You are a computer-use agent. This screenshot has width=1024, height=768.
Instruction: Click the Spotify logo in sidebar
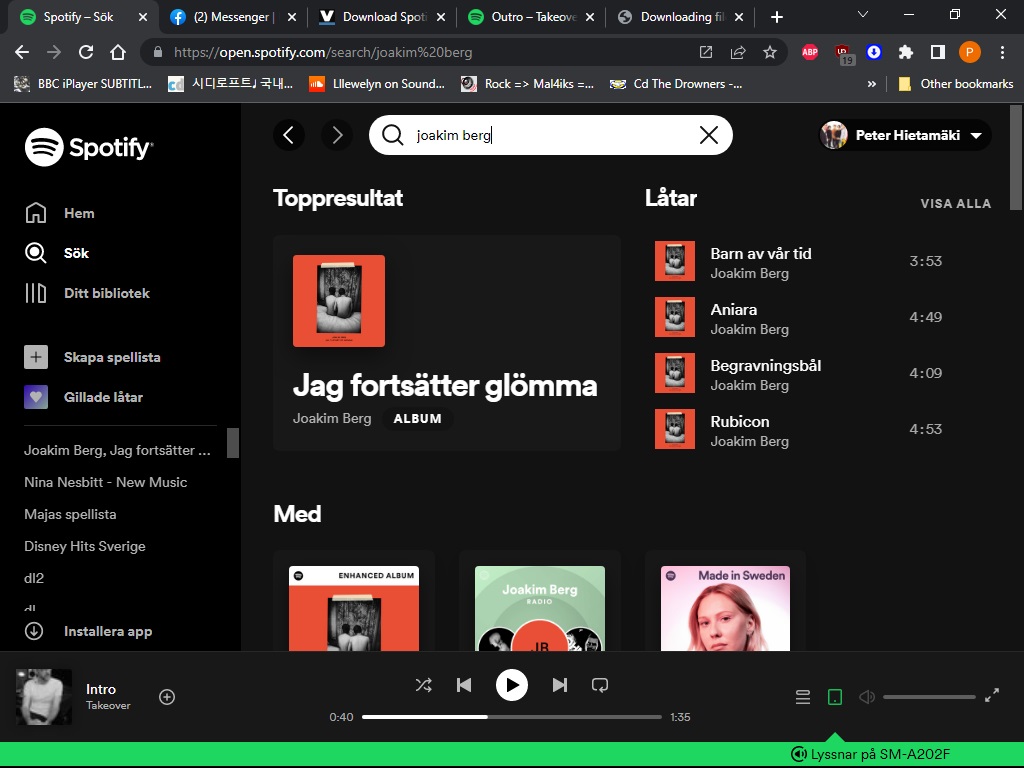tap(89, 147)
